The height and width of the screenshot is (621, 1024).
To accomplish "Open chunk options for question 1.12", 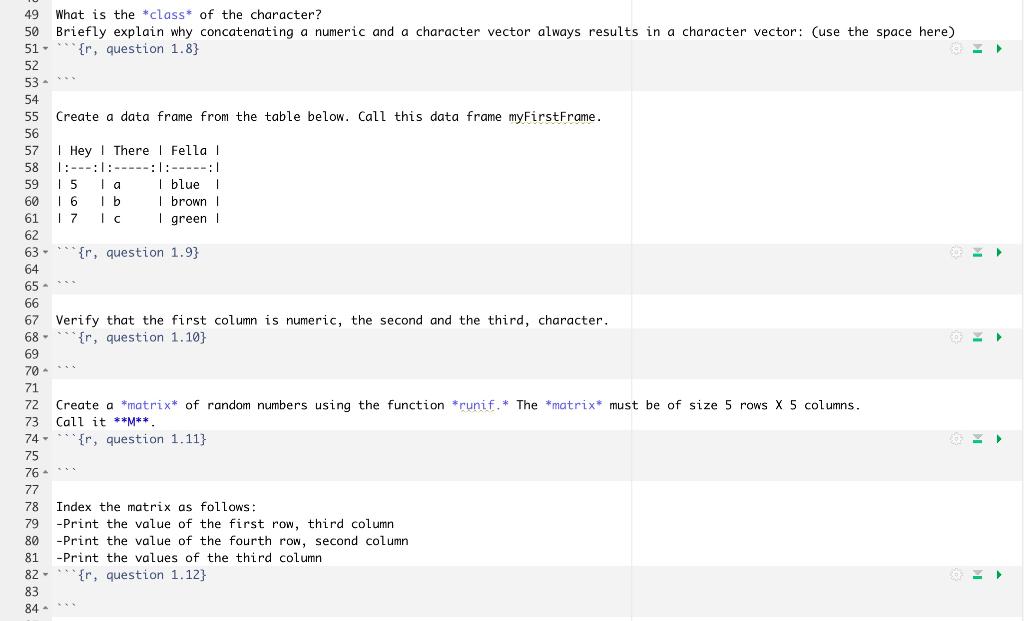I will point(956,575).
